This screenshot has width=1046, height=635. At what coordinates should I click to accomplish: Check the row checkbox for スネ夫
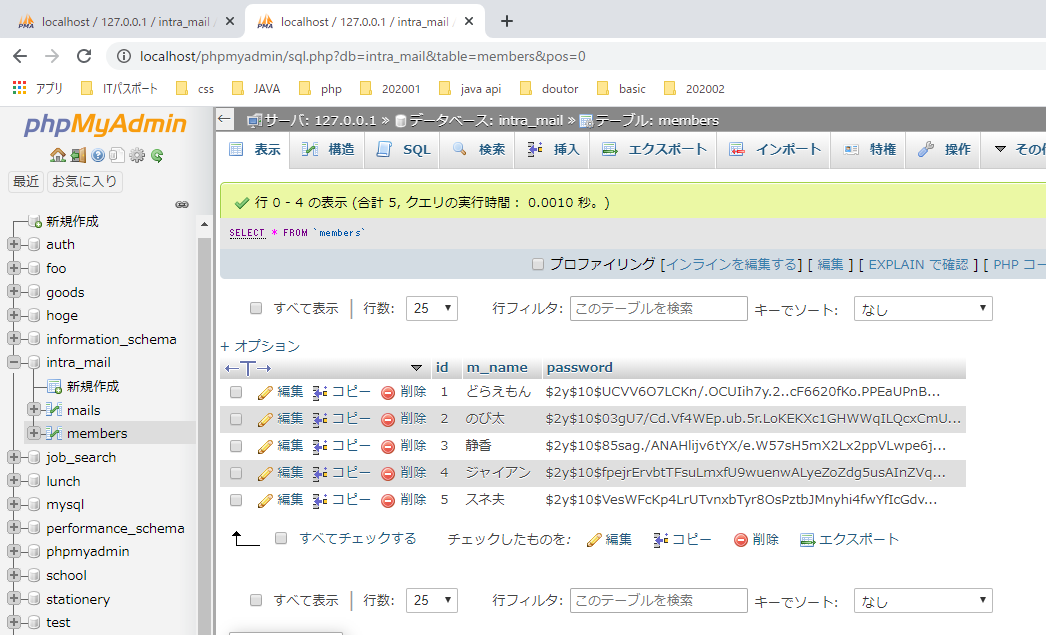[235, 500]
